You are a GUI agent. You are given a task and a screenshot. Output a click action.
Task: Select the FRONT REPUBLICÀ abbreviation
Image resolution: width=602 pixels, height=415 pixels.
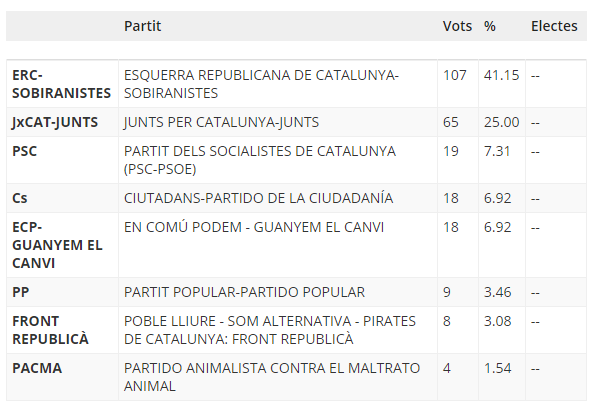tap(50, 330)
